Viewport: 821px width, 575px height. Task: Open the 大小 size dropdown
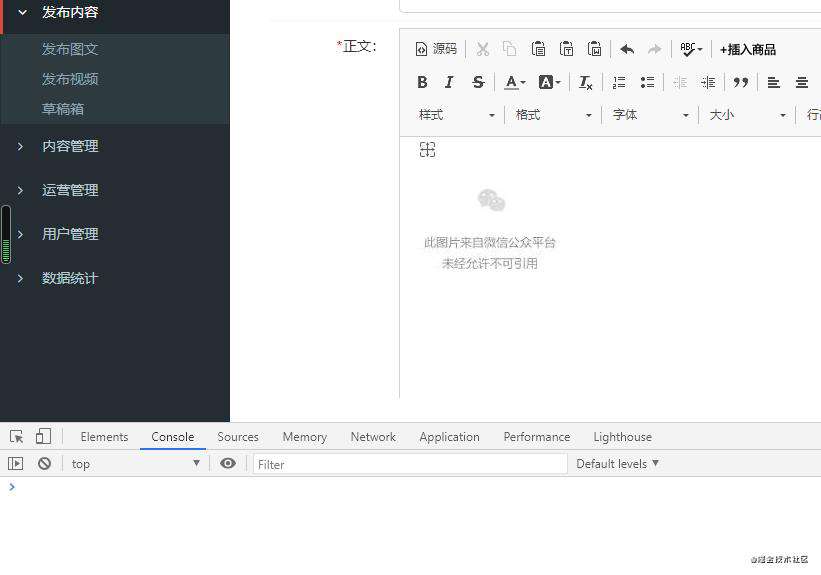[748, 115]
